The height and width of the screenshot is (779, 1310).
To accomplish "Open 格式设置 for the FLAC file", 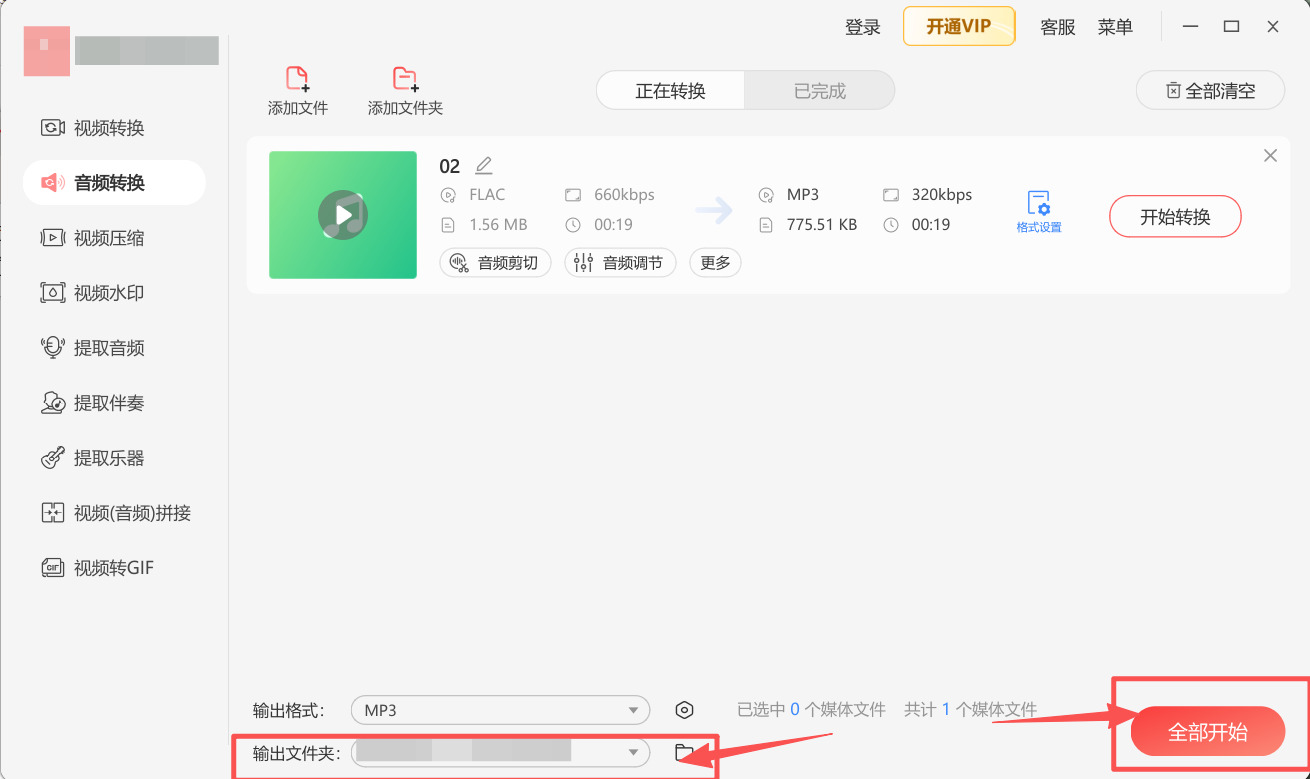I will (x=1039, y=208).
